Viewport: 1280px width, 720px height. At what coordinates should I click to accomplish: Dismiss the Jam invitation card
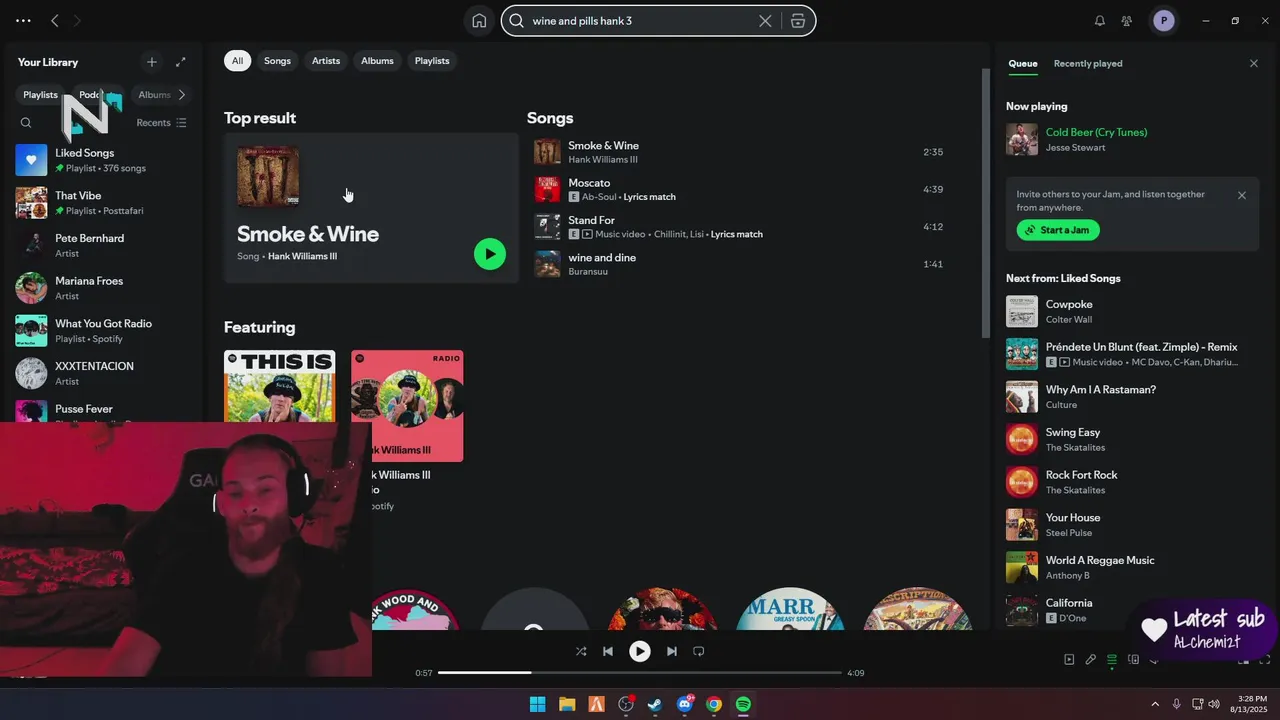[1242, 195]
